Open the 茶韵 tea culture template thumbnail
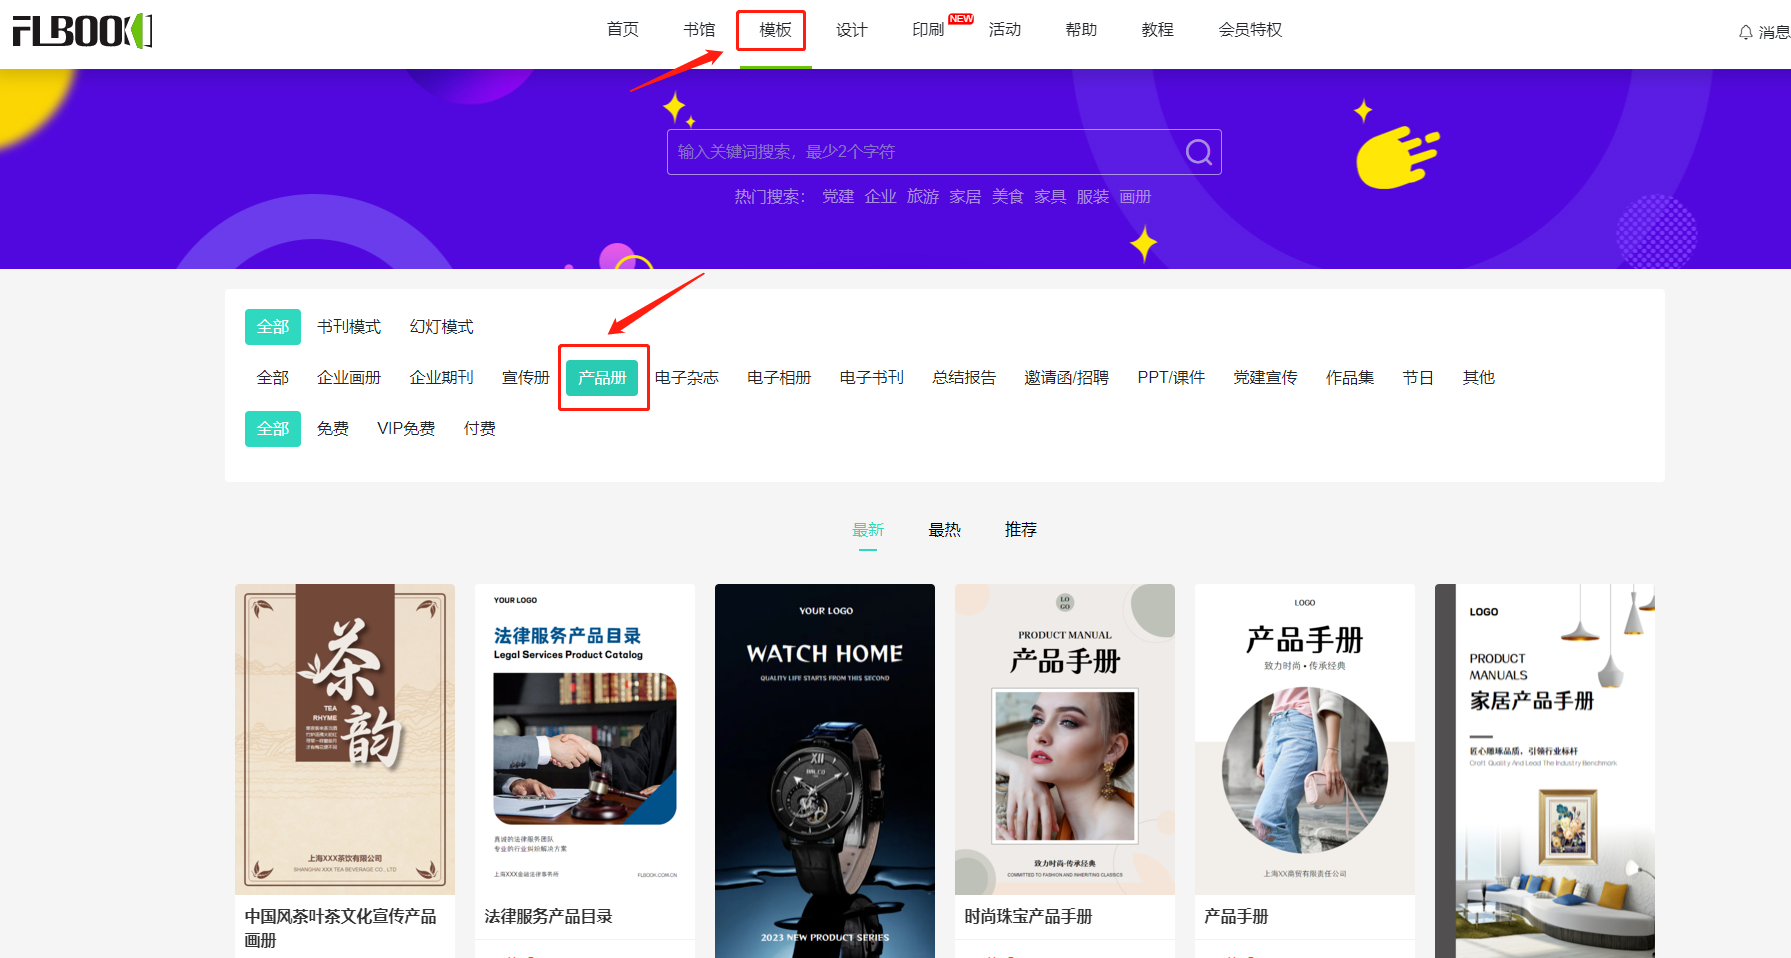Screen dimensions: 1791x958 click(345, 739)
